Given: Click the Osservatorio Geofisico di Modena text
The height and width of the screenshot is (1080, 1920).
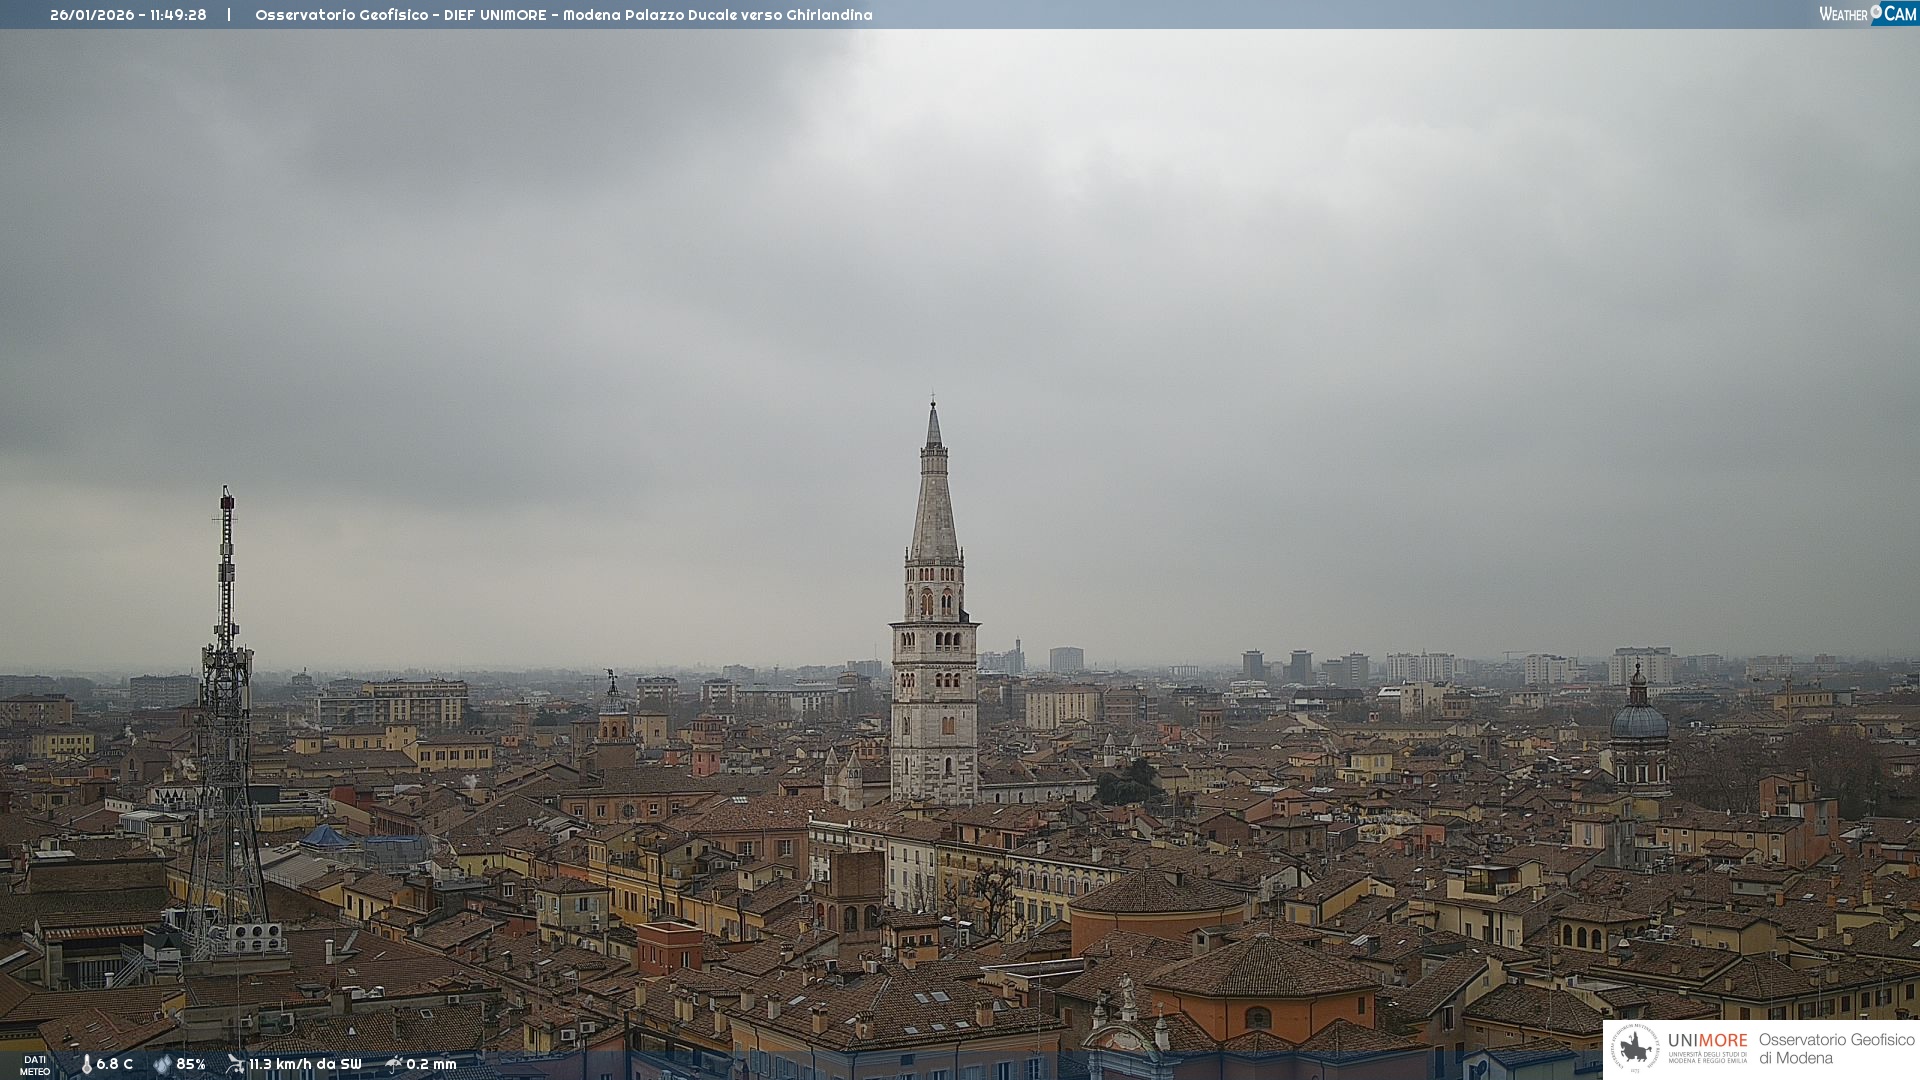Looking at the screenshot, I should point(1836,1049).
